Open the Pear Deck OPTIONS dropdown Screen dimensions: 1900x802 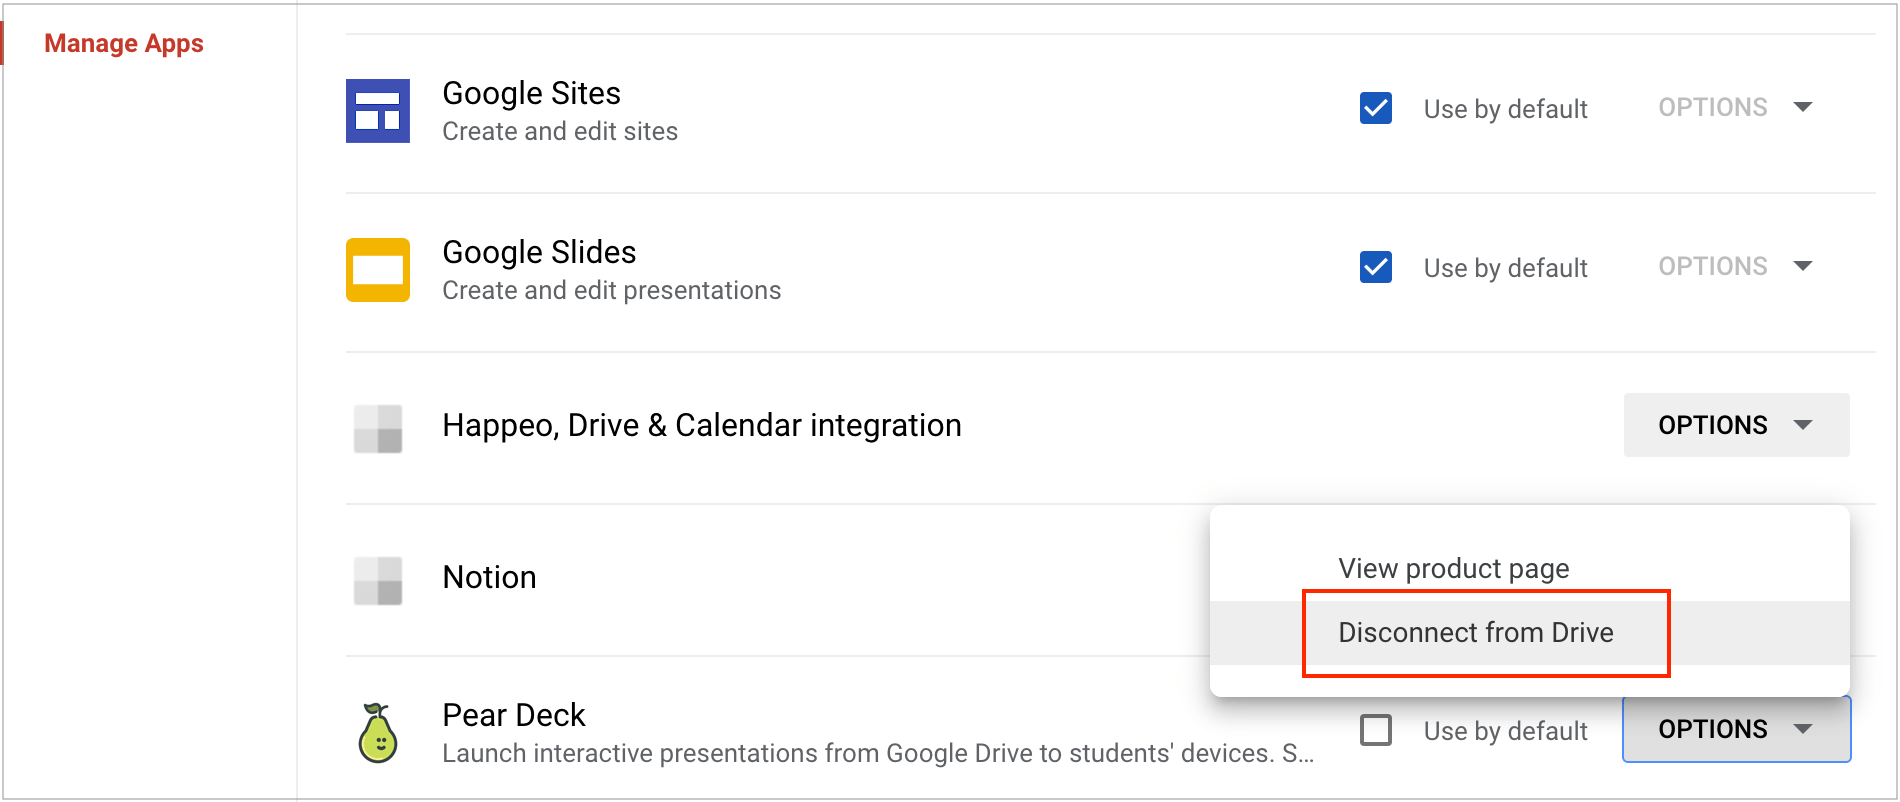[1736, 729]
